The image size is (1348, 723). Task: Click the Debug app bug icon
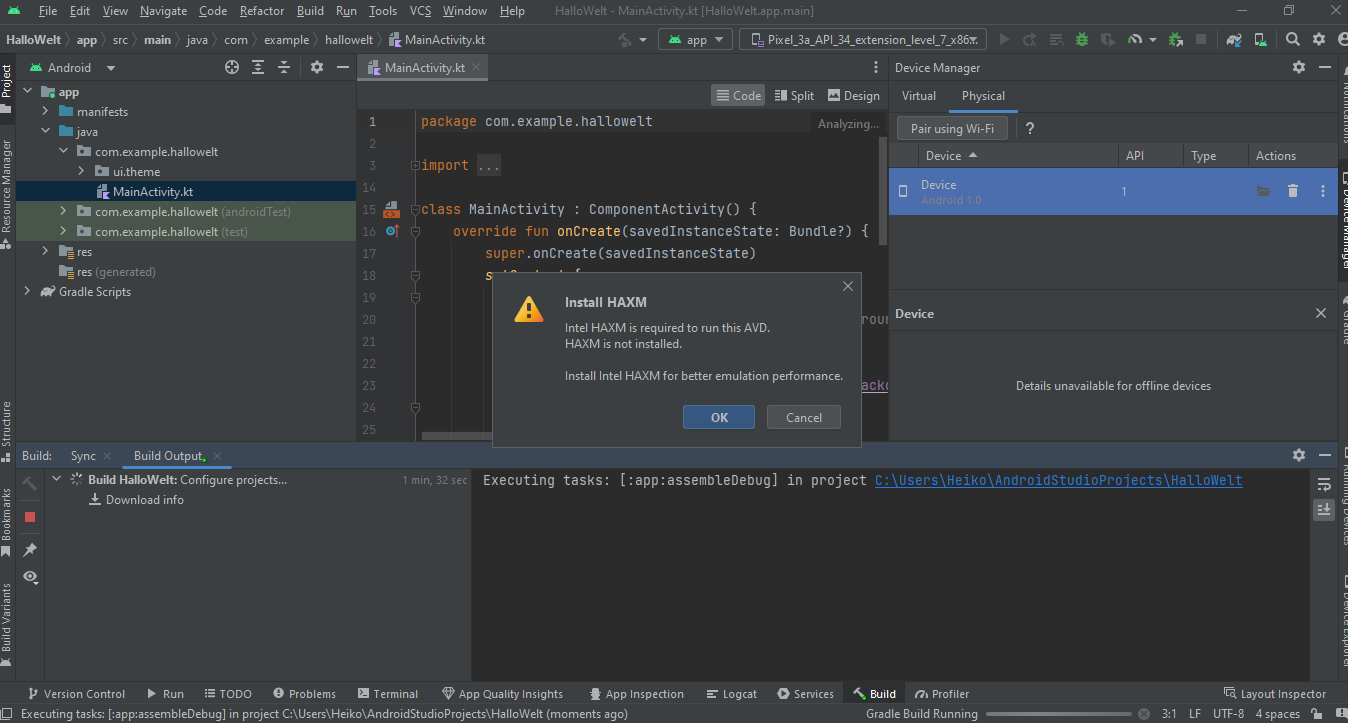tap(1082, 40)
